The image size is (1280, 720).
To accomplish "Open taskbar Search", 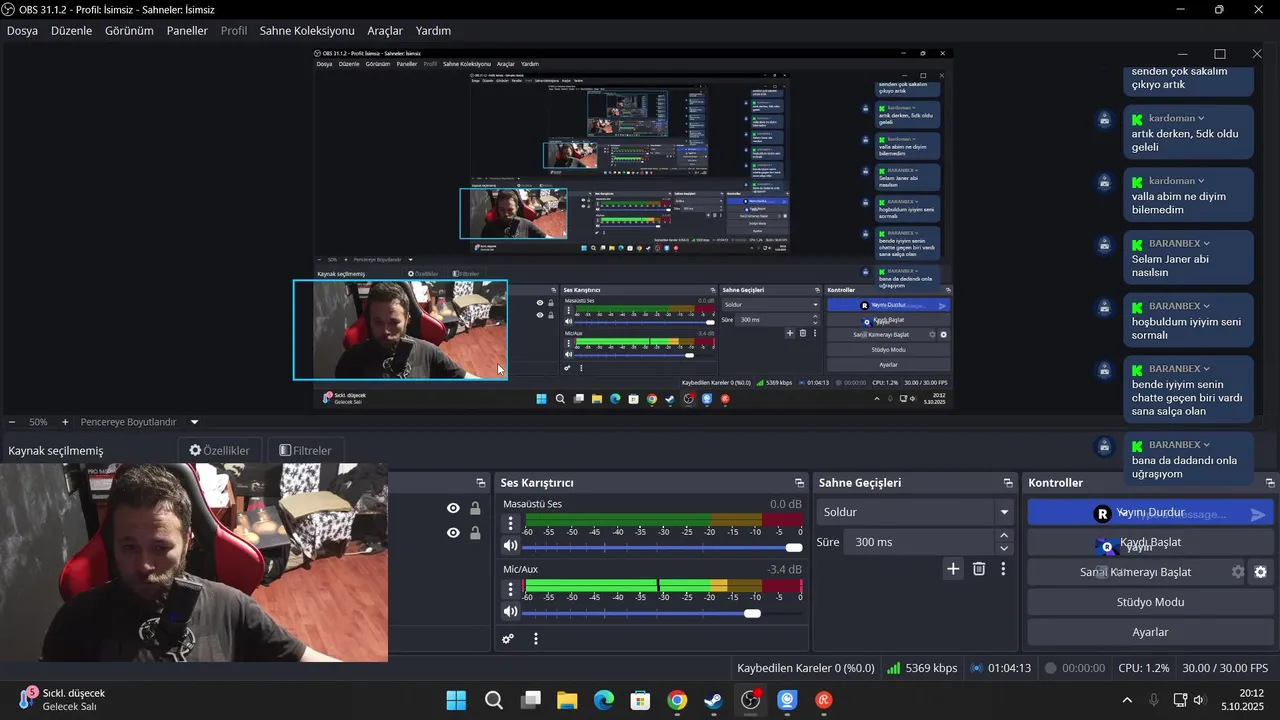I will point(494,700).
